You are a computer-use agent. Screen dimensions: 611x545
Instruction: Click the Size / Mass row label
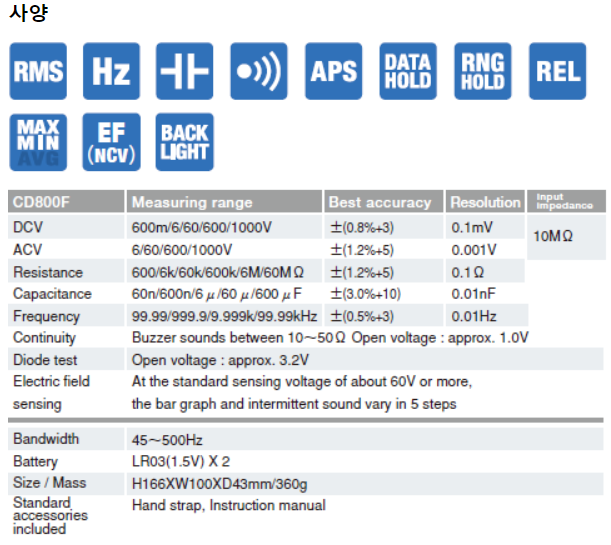49,483
